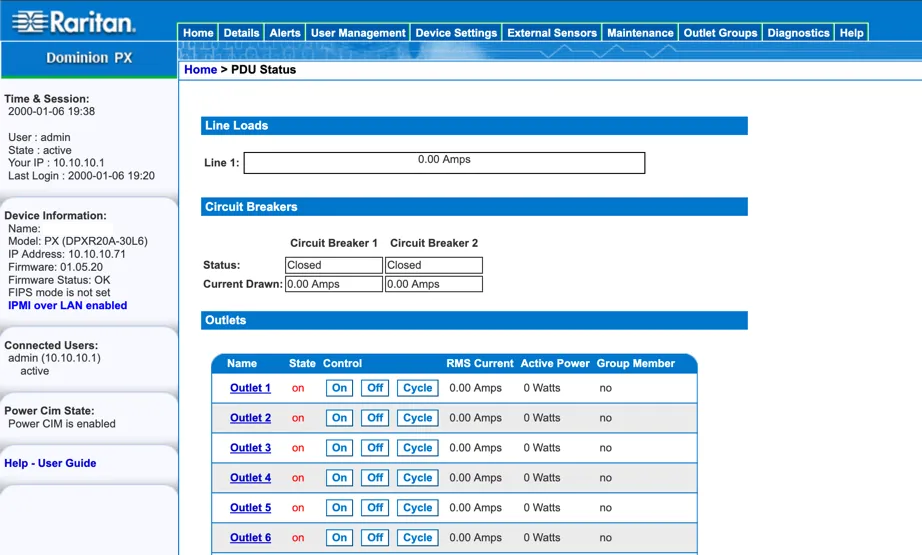
Task: Open the Outlet 3 link
Action: [x=250, y=448]
